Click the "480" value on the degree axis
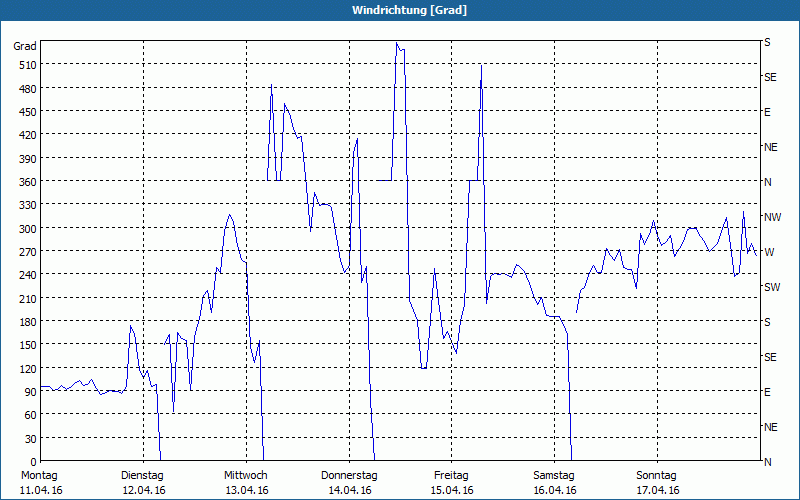This screenshot has height=500, width=800. point(28,89)
